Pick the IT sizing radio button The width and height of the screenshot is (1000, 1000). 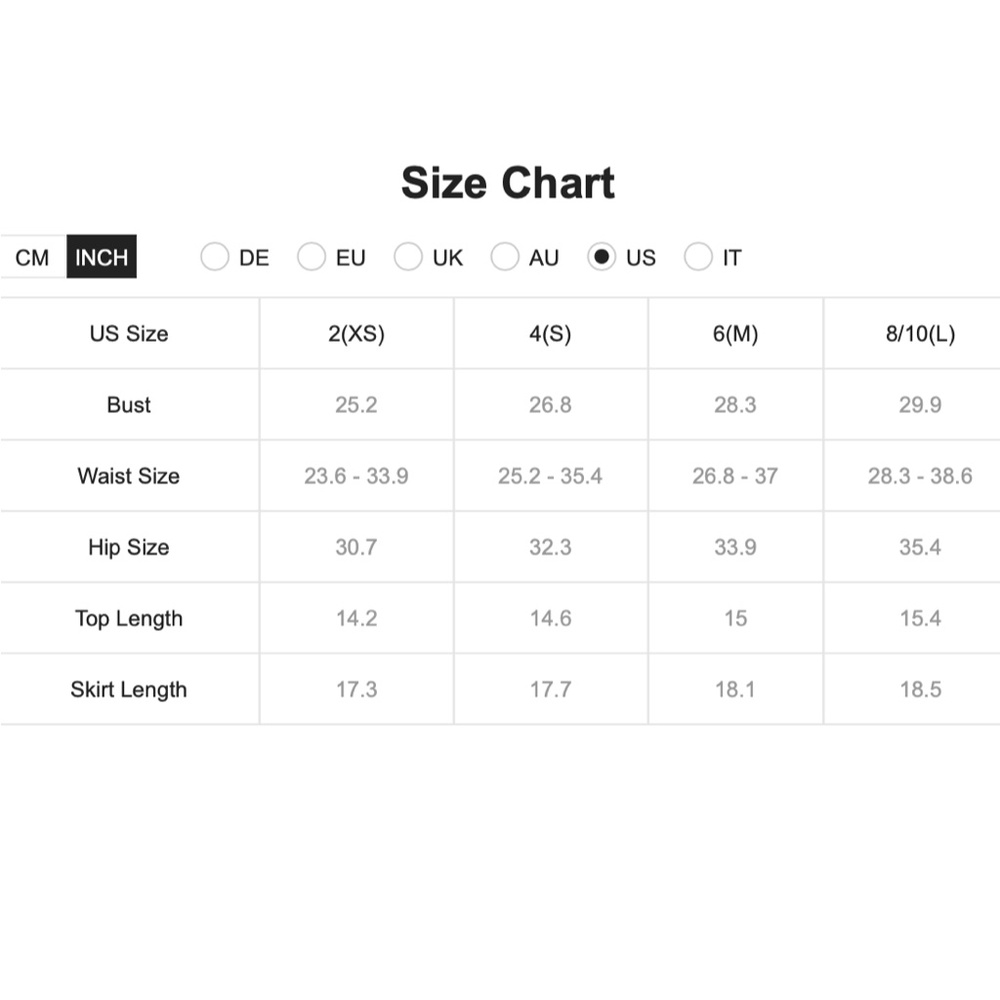[x=698, y=256]
